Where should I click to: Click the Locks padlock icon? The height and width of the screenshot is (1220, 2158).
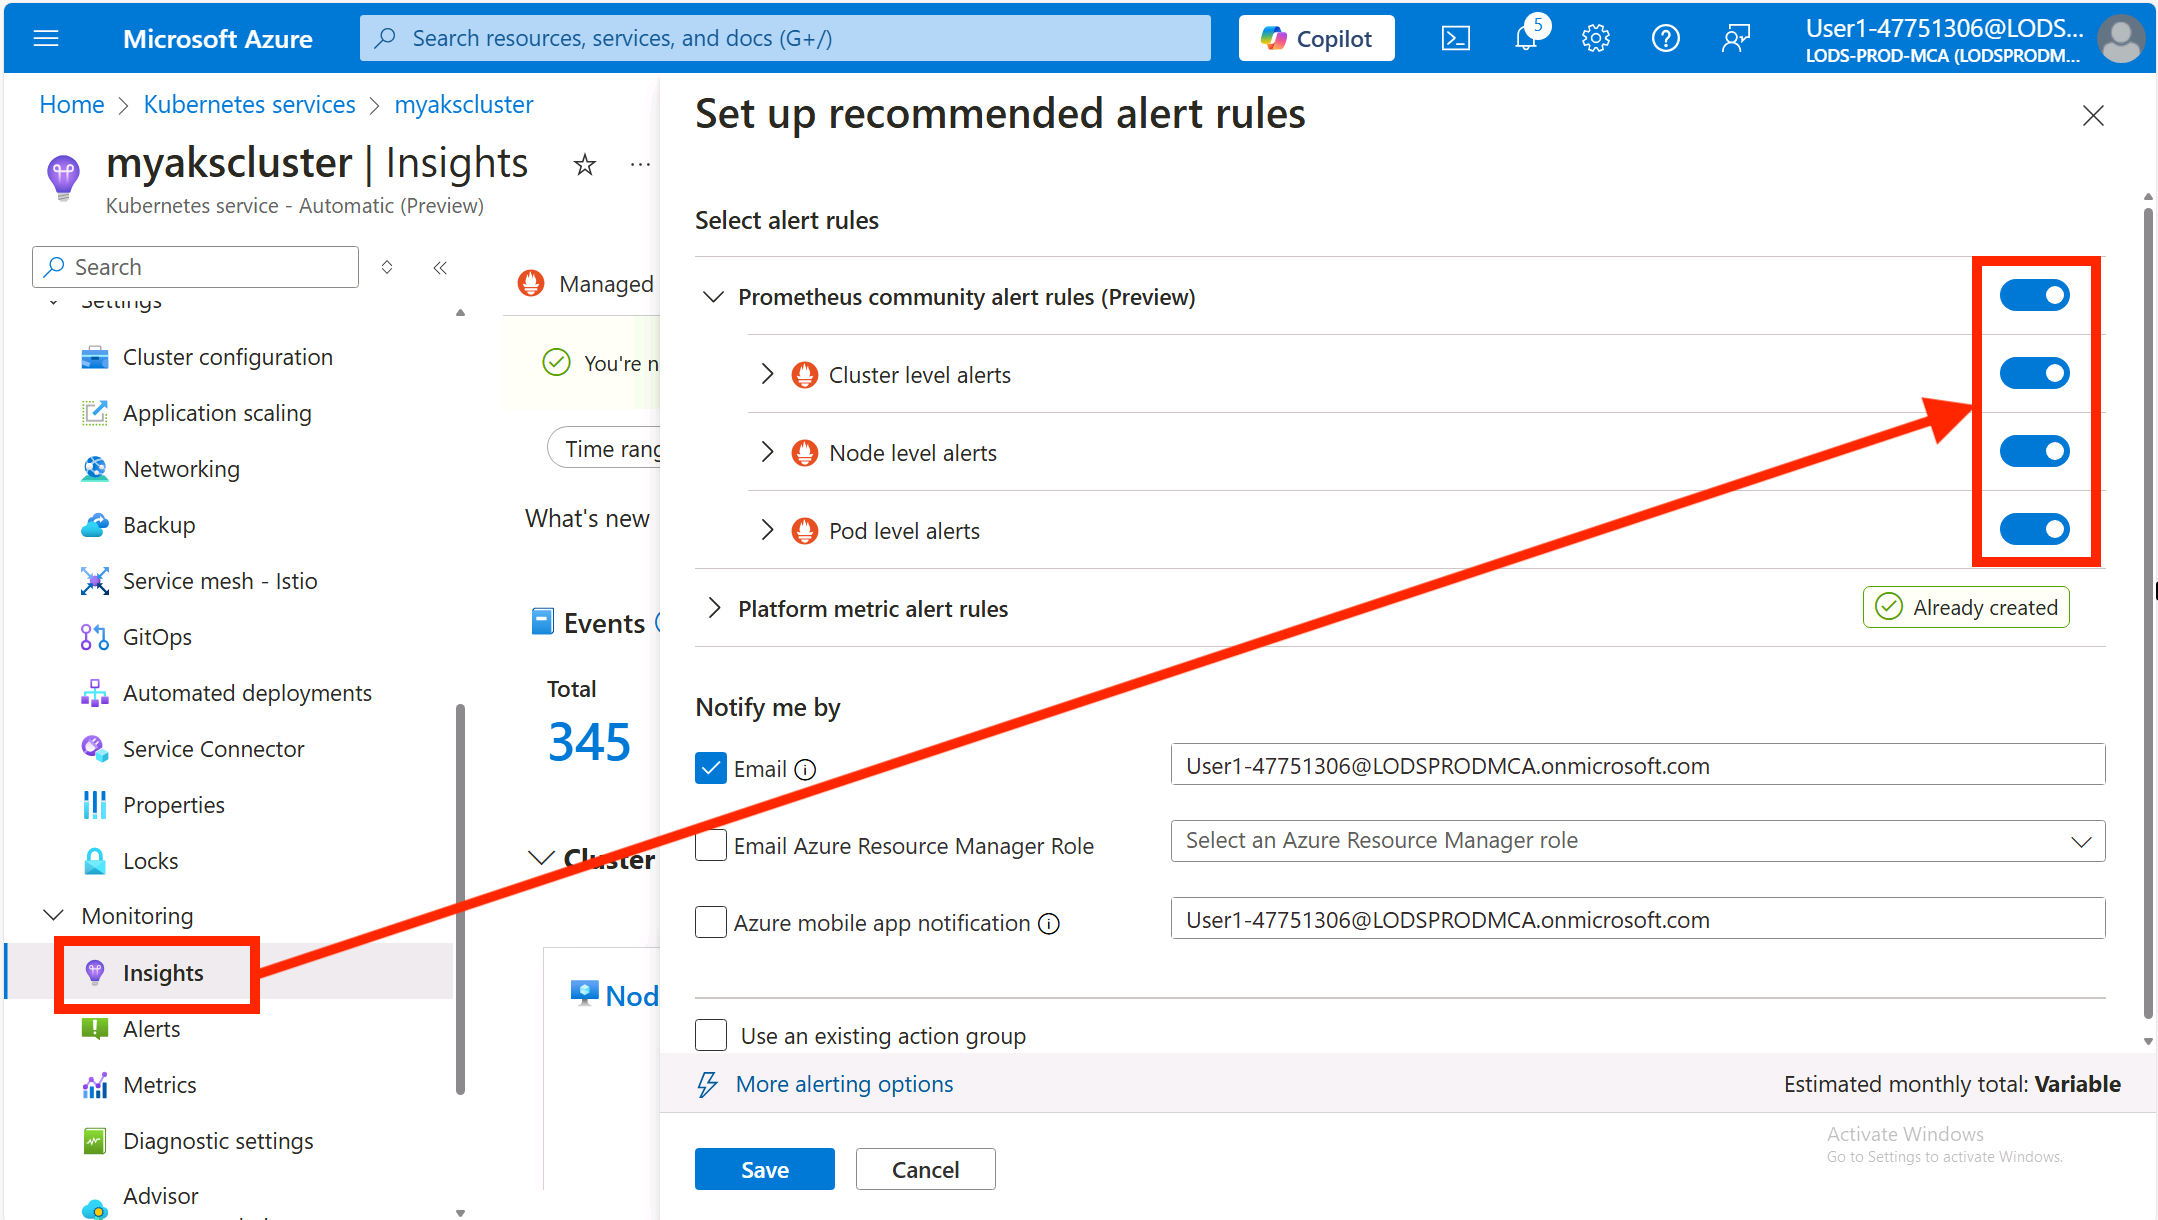(95, 861)
